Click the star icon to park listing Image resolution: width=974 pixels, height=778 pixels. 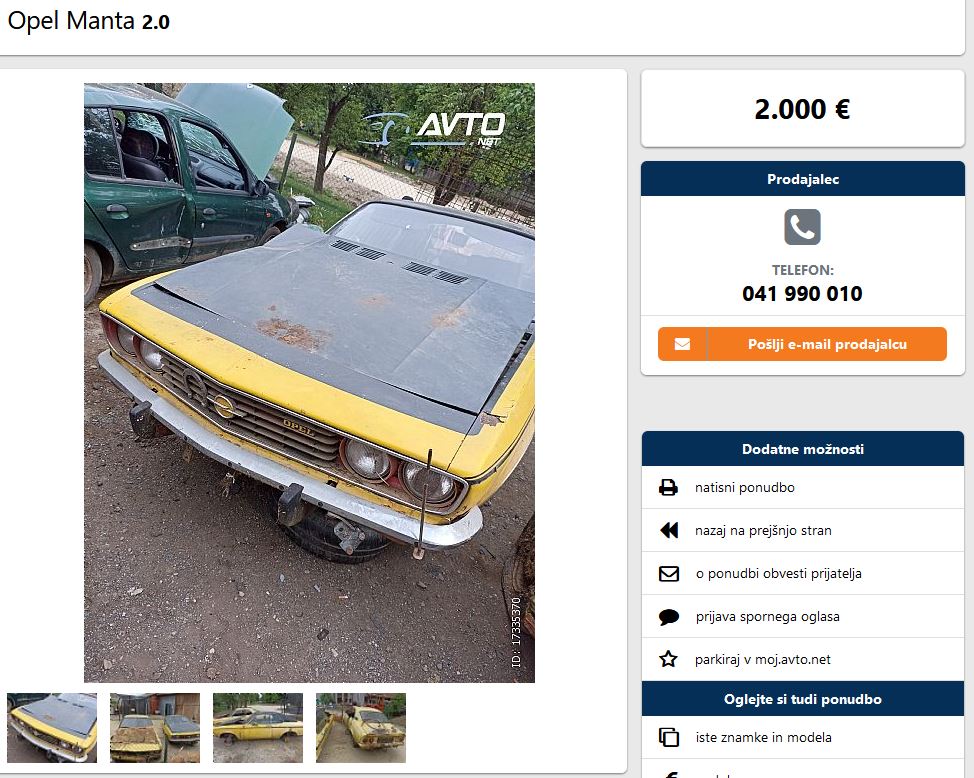(668, 659)
